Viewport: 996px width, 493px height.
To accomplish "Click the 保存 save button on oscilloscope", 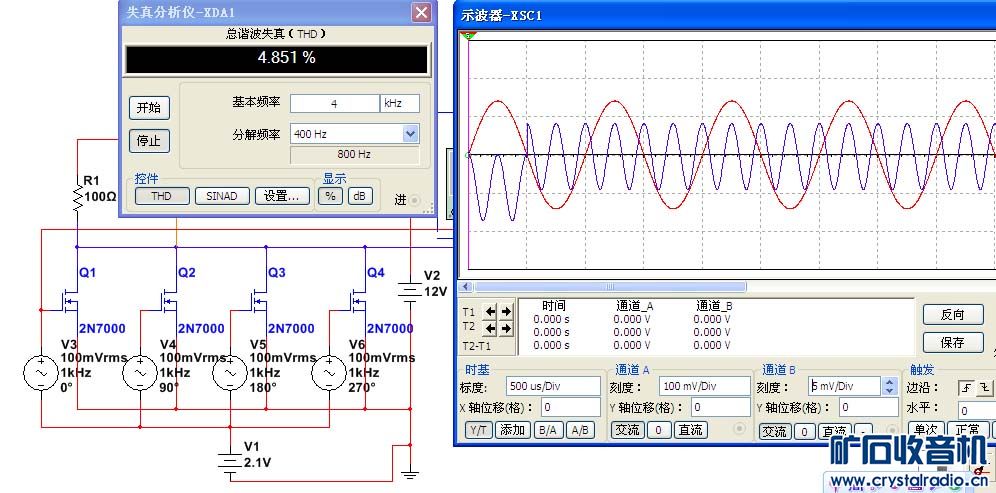I will tap(952, 342).
